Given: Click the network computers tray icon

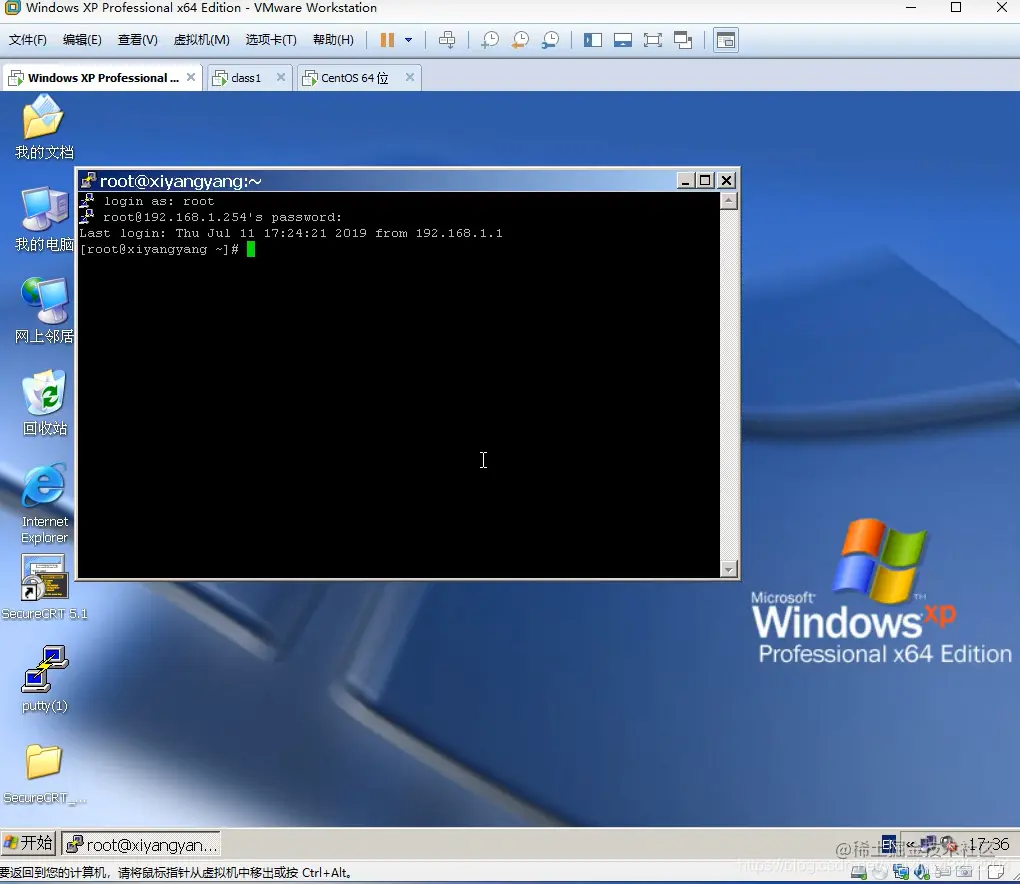Looking at the screenshot, I should [929, 844].
